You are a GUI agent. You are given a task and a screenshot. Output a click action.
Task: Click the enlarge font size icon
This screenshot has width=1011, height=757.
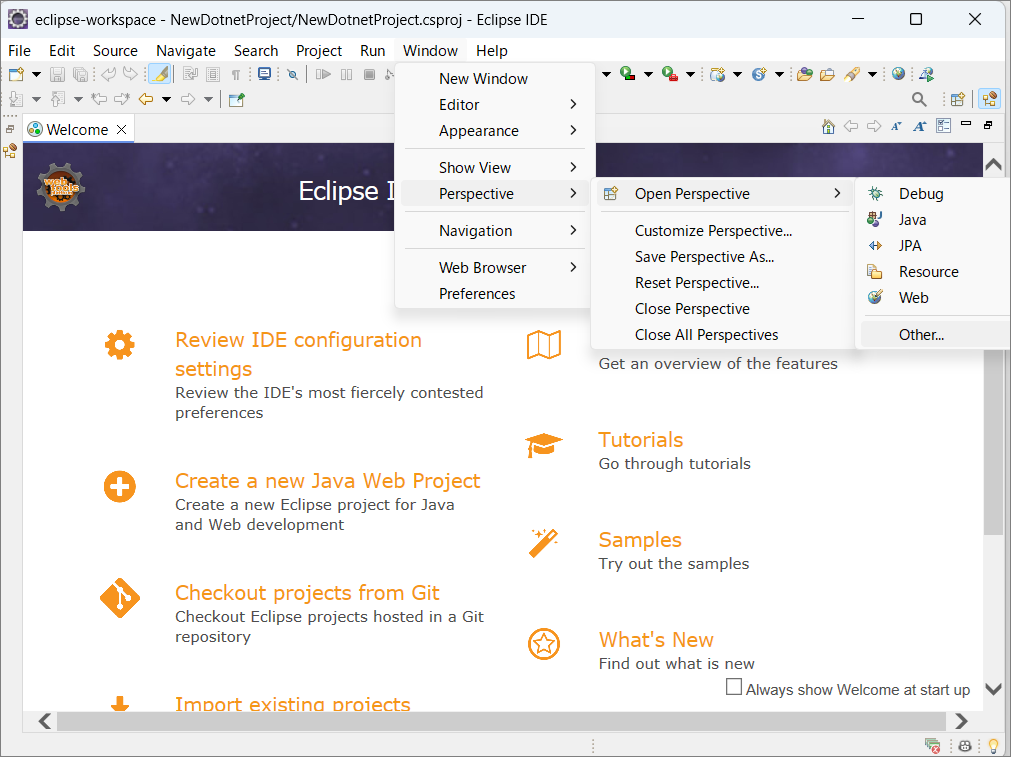tap(919, 126)
